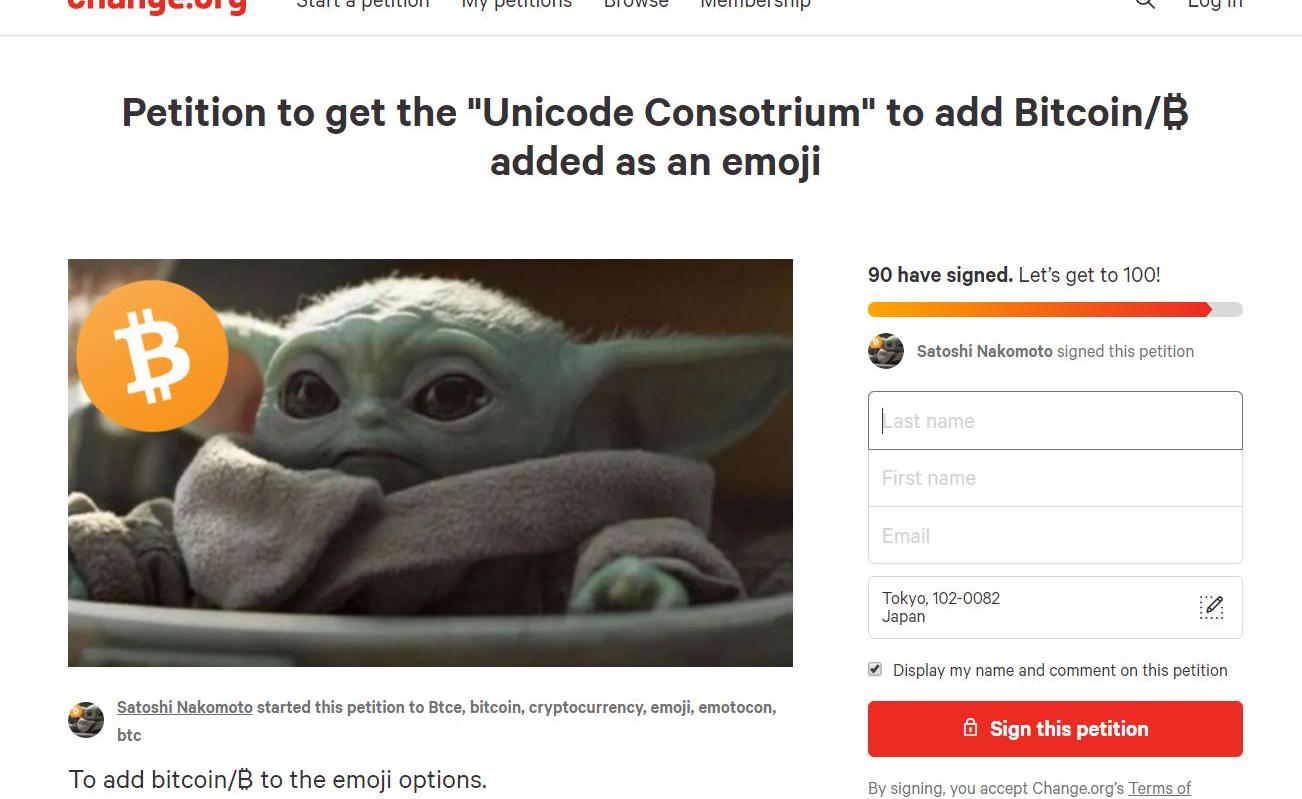Click Satoshi Nakomoto's avatar beside signed notice

tap(886, 351)
